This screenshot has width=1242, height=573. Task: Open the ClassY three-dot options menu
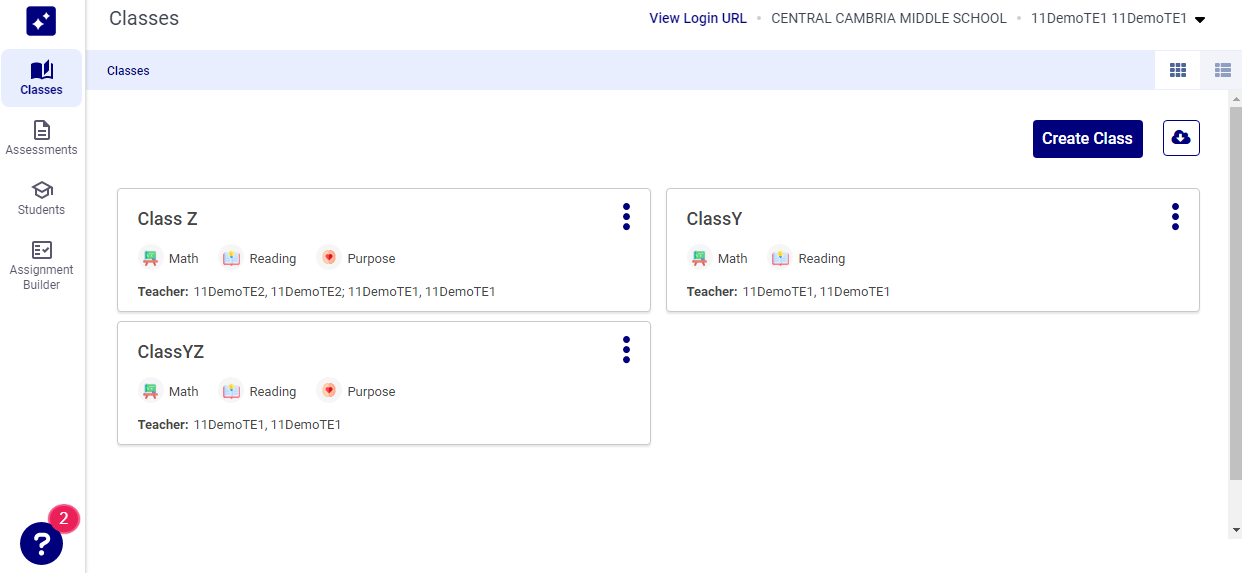[x=1175, y=217]
